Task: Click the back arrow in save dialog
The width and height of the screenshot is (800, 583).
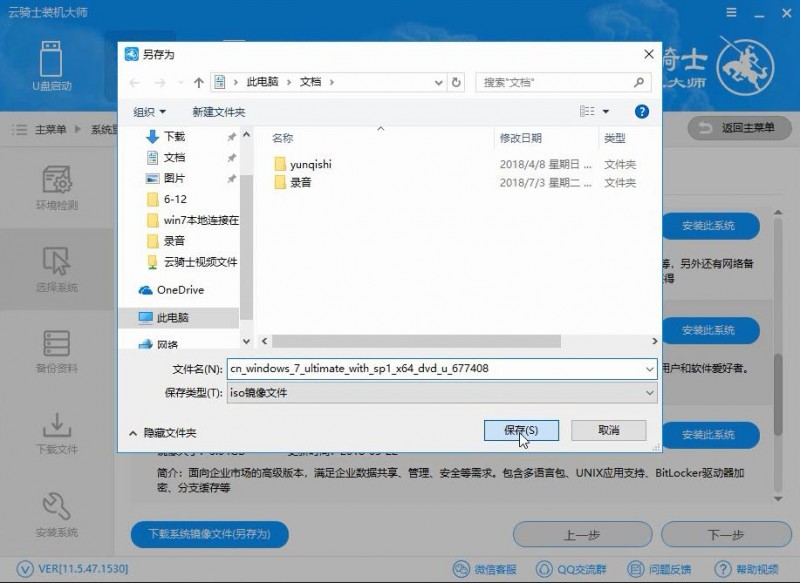Action: point(135,83)
